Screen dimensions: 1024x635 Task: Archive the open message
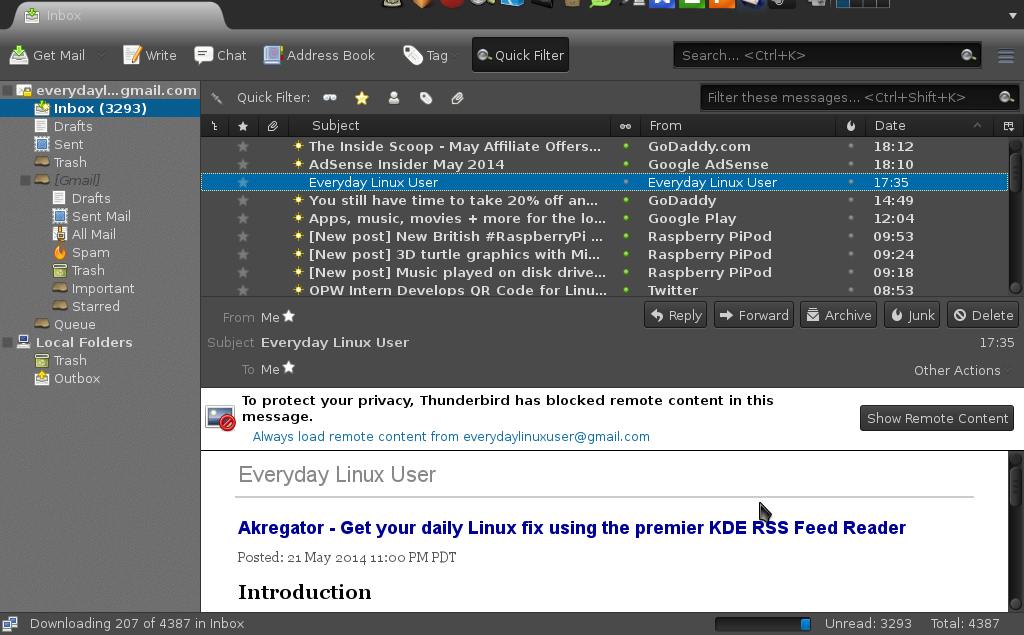click(839, 315)
